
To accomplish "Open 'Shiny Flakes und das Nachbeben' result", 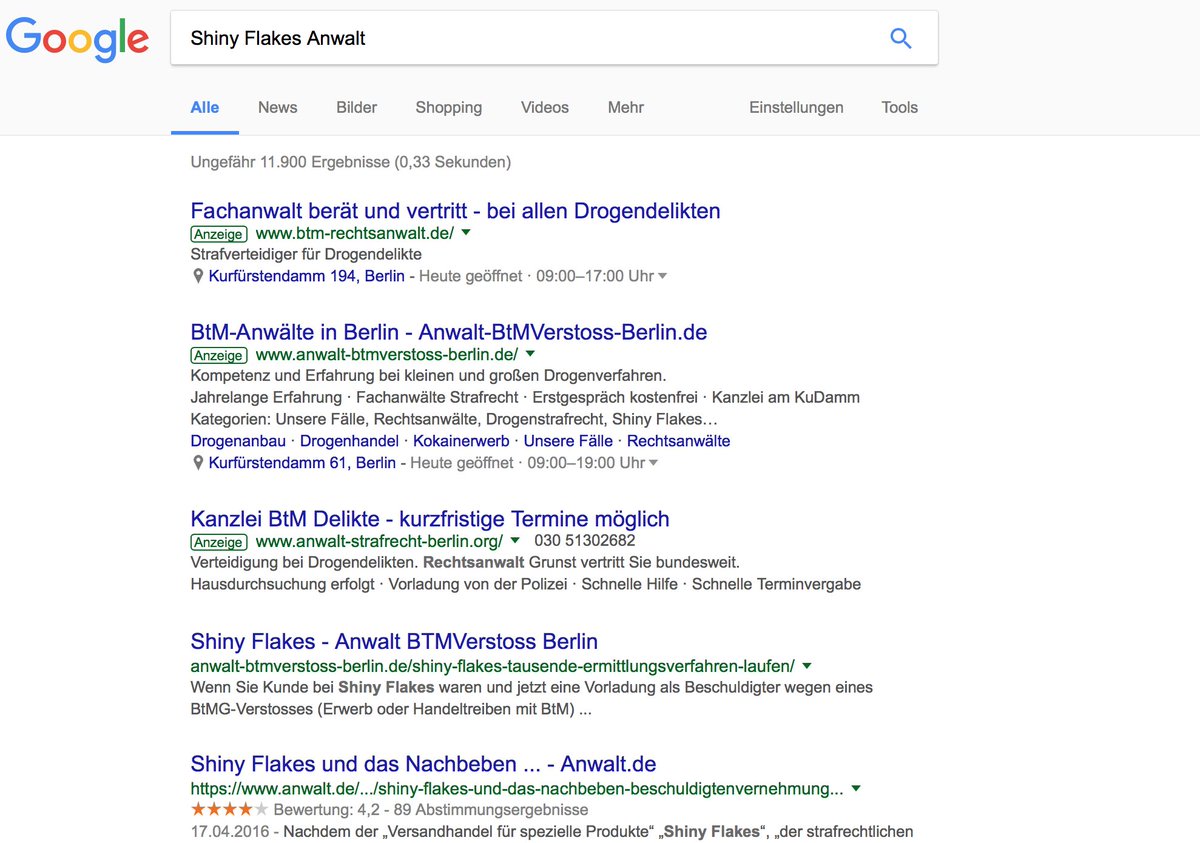I will click(x=423, y=765).
